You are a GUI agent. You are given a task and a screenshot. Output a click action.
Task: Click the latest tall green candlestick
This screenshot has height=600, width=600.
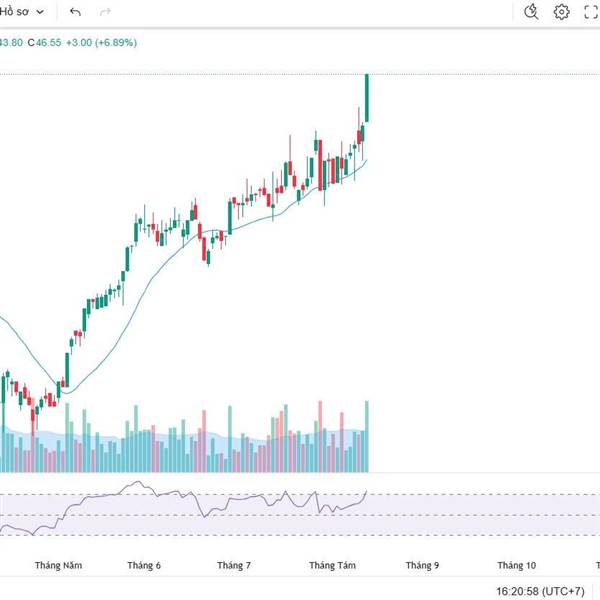coord(367,98)
